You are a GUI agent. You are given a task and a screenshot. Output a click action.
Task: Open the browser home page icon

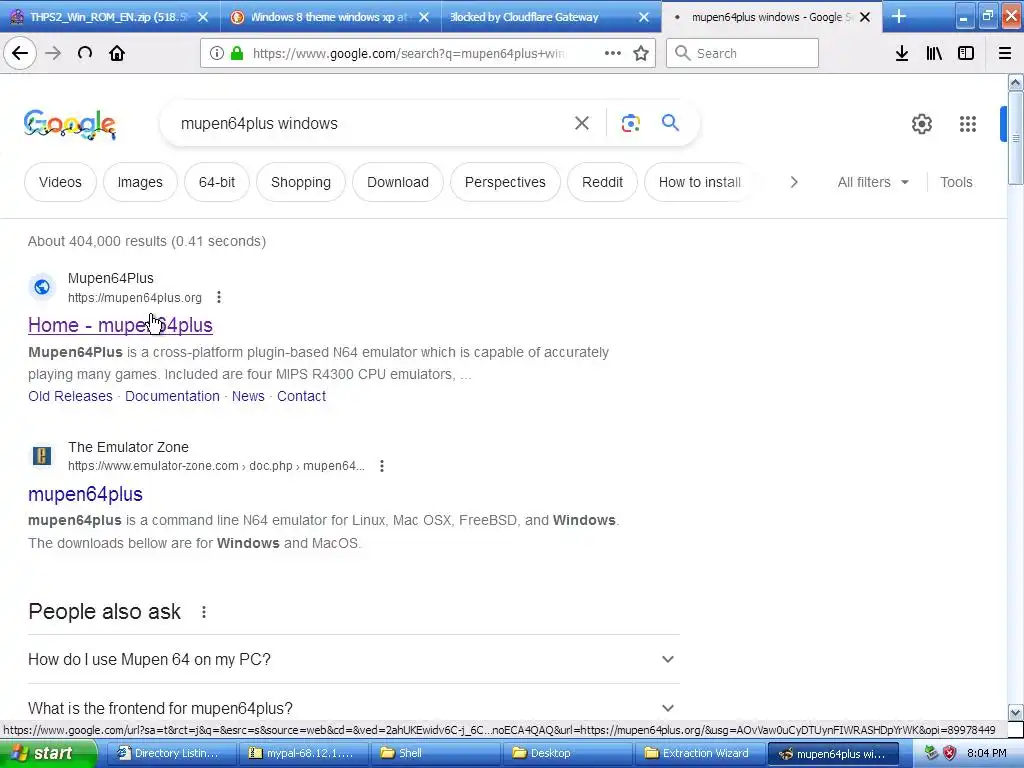click(x=117, y=53)
